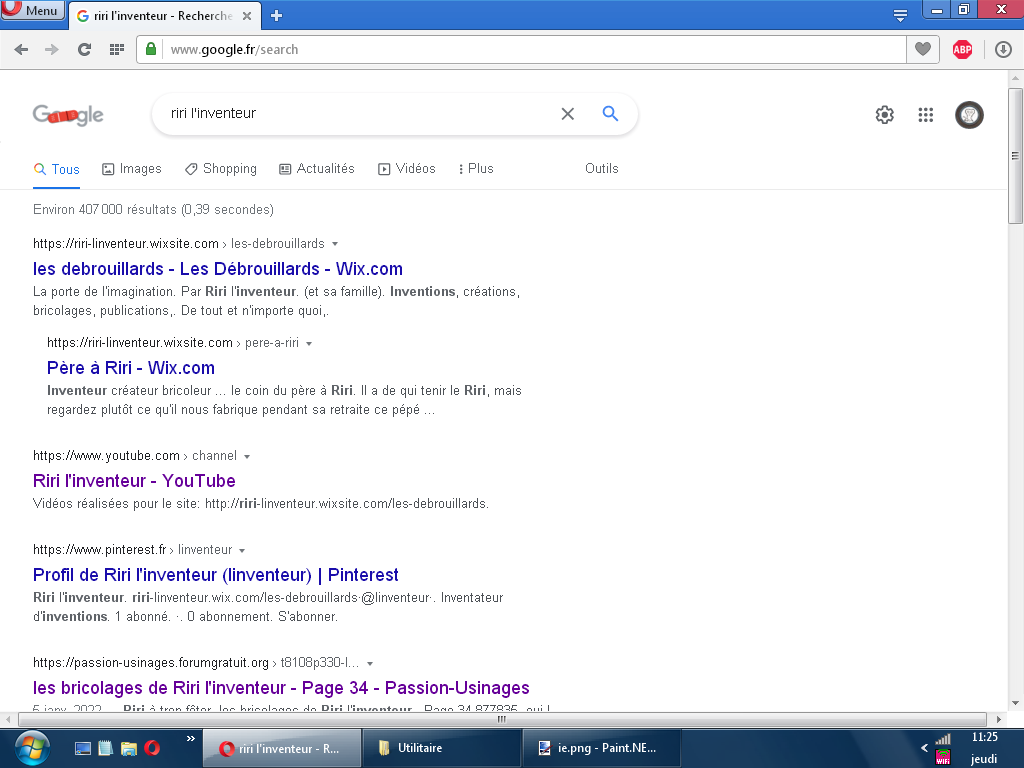The image size is (1024, 768).
Task: Click the vertical scrollbar thumb
Action: (1015, 156)
